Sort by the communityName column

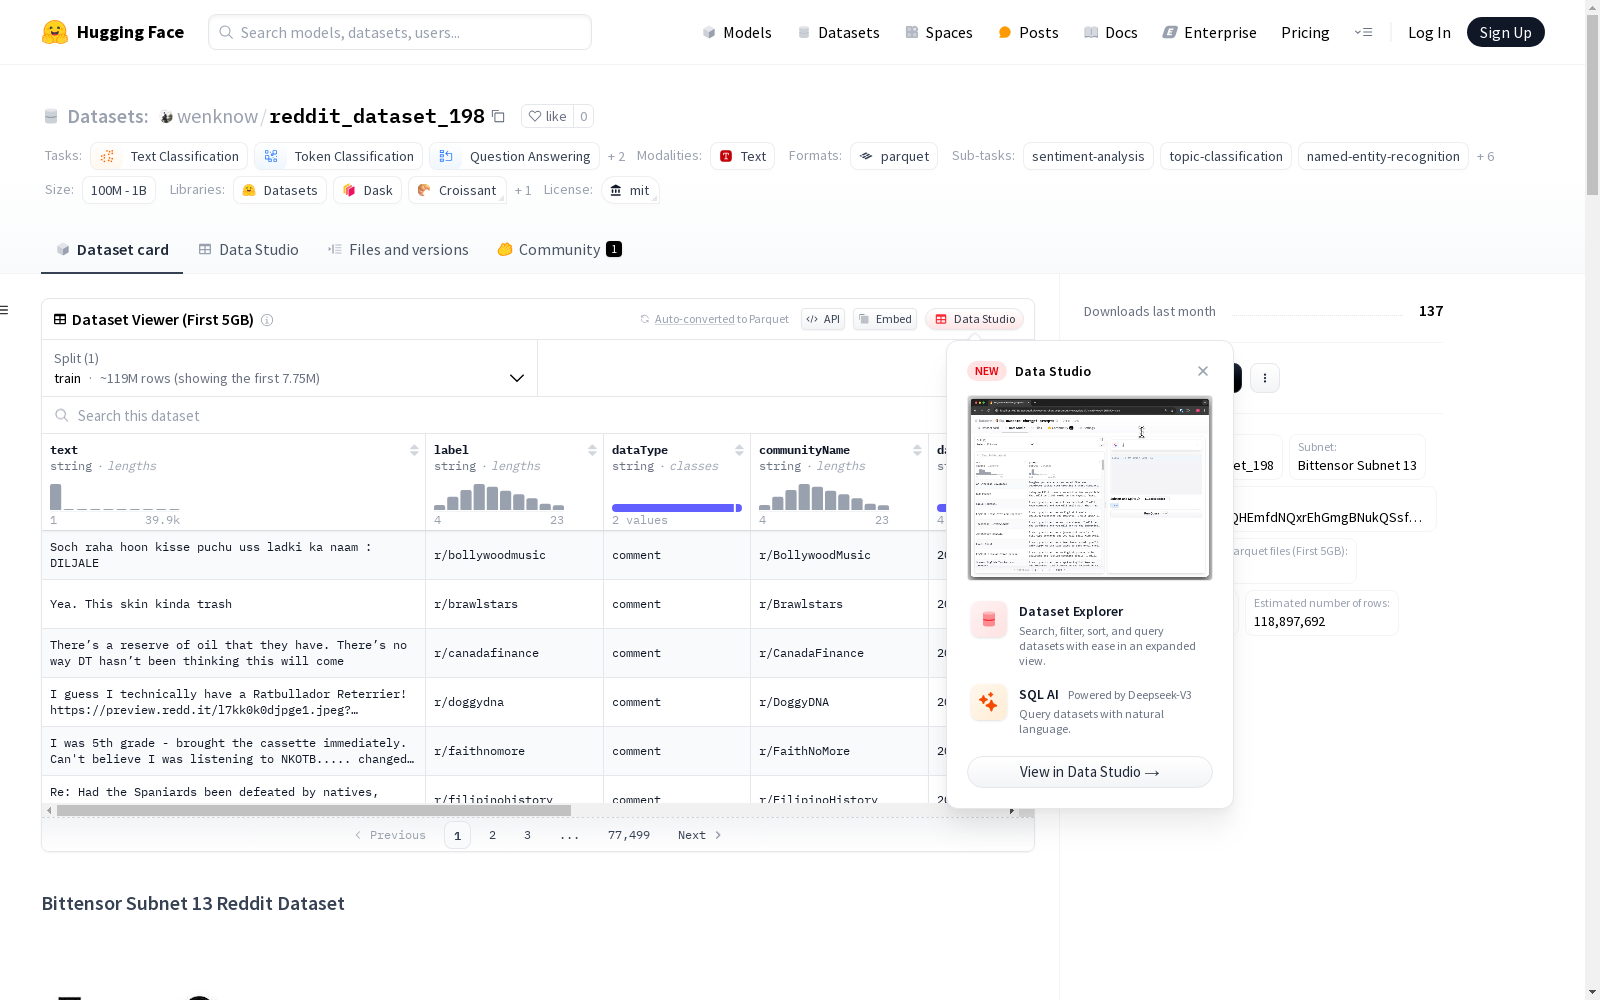tap(917, 450)
